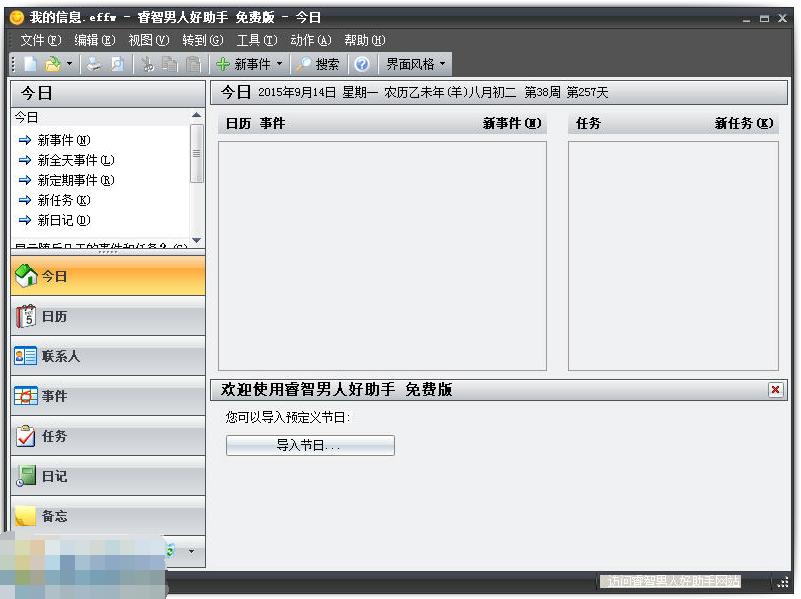The width and height of the screenshot is (801, 599).
Task: Click the sidebar scrollbar down arrow
Action: (197, 240)
